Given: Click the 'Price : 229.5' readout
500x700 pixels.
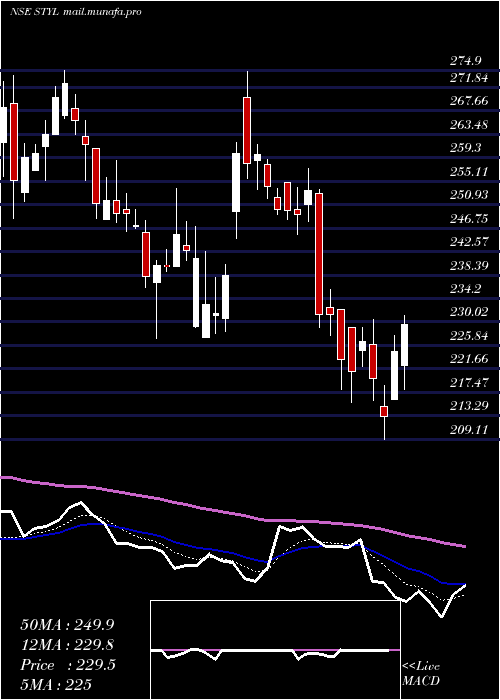Looking at the screenshot, I should click(x=67, y=665).
